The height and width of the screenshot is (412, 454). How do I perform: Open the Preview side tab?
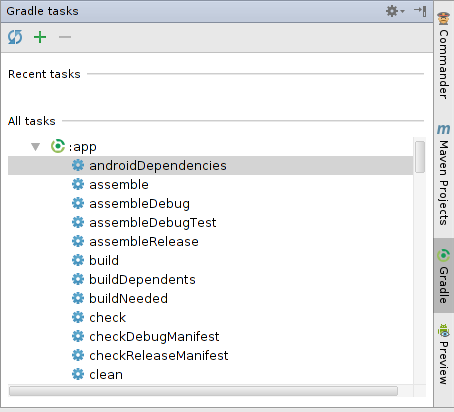pos(444,353)
